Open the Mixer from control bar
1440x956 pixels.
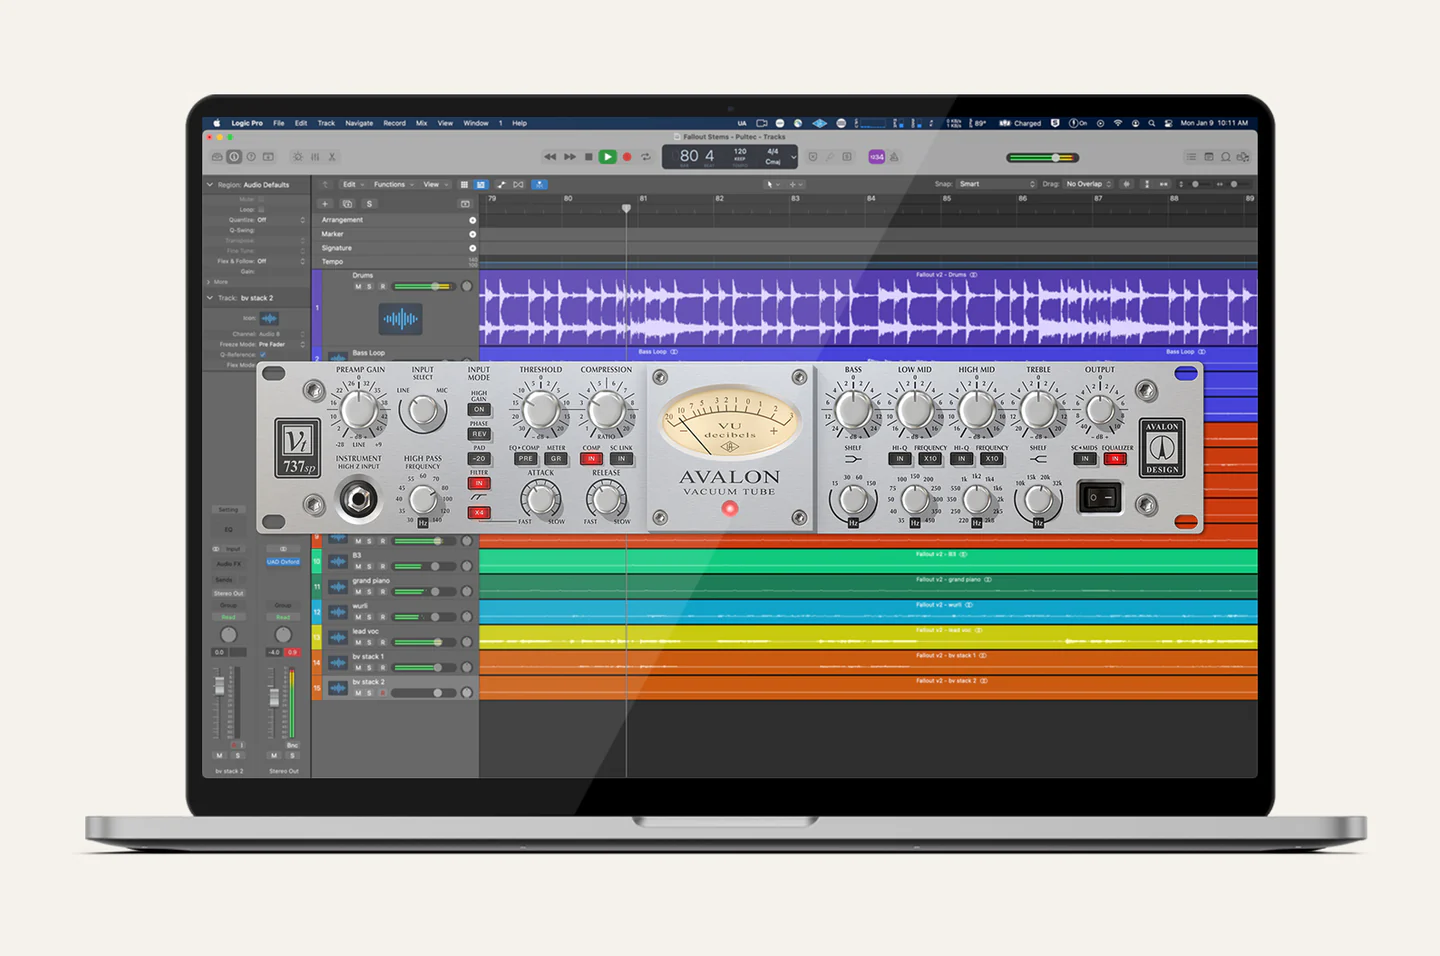315,157
